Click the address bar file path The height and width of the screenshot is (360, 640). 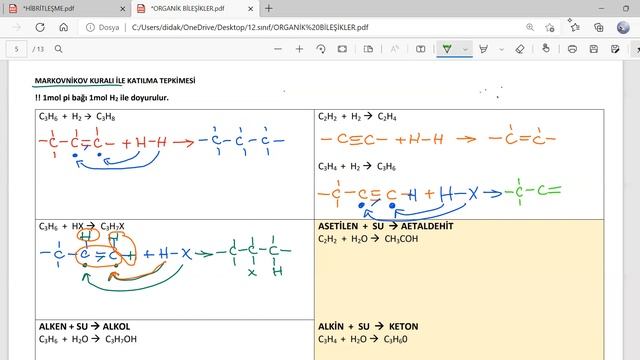(x=250, y=27)
